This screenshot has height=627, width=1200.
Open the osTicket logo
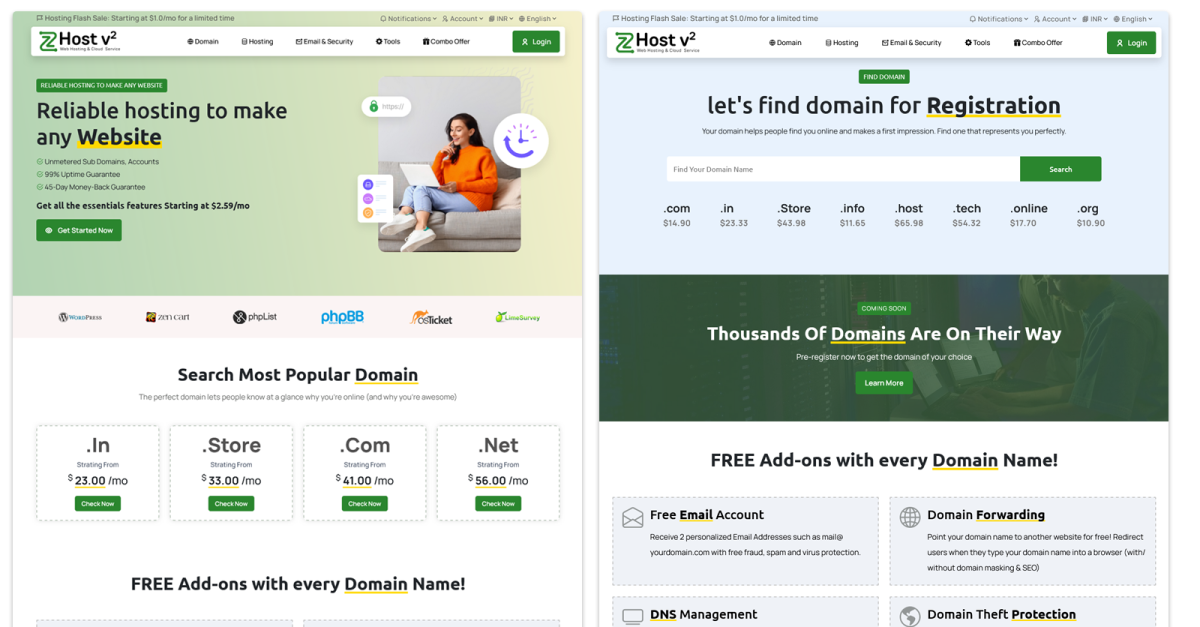point(431,317)
